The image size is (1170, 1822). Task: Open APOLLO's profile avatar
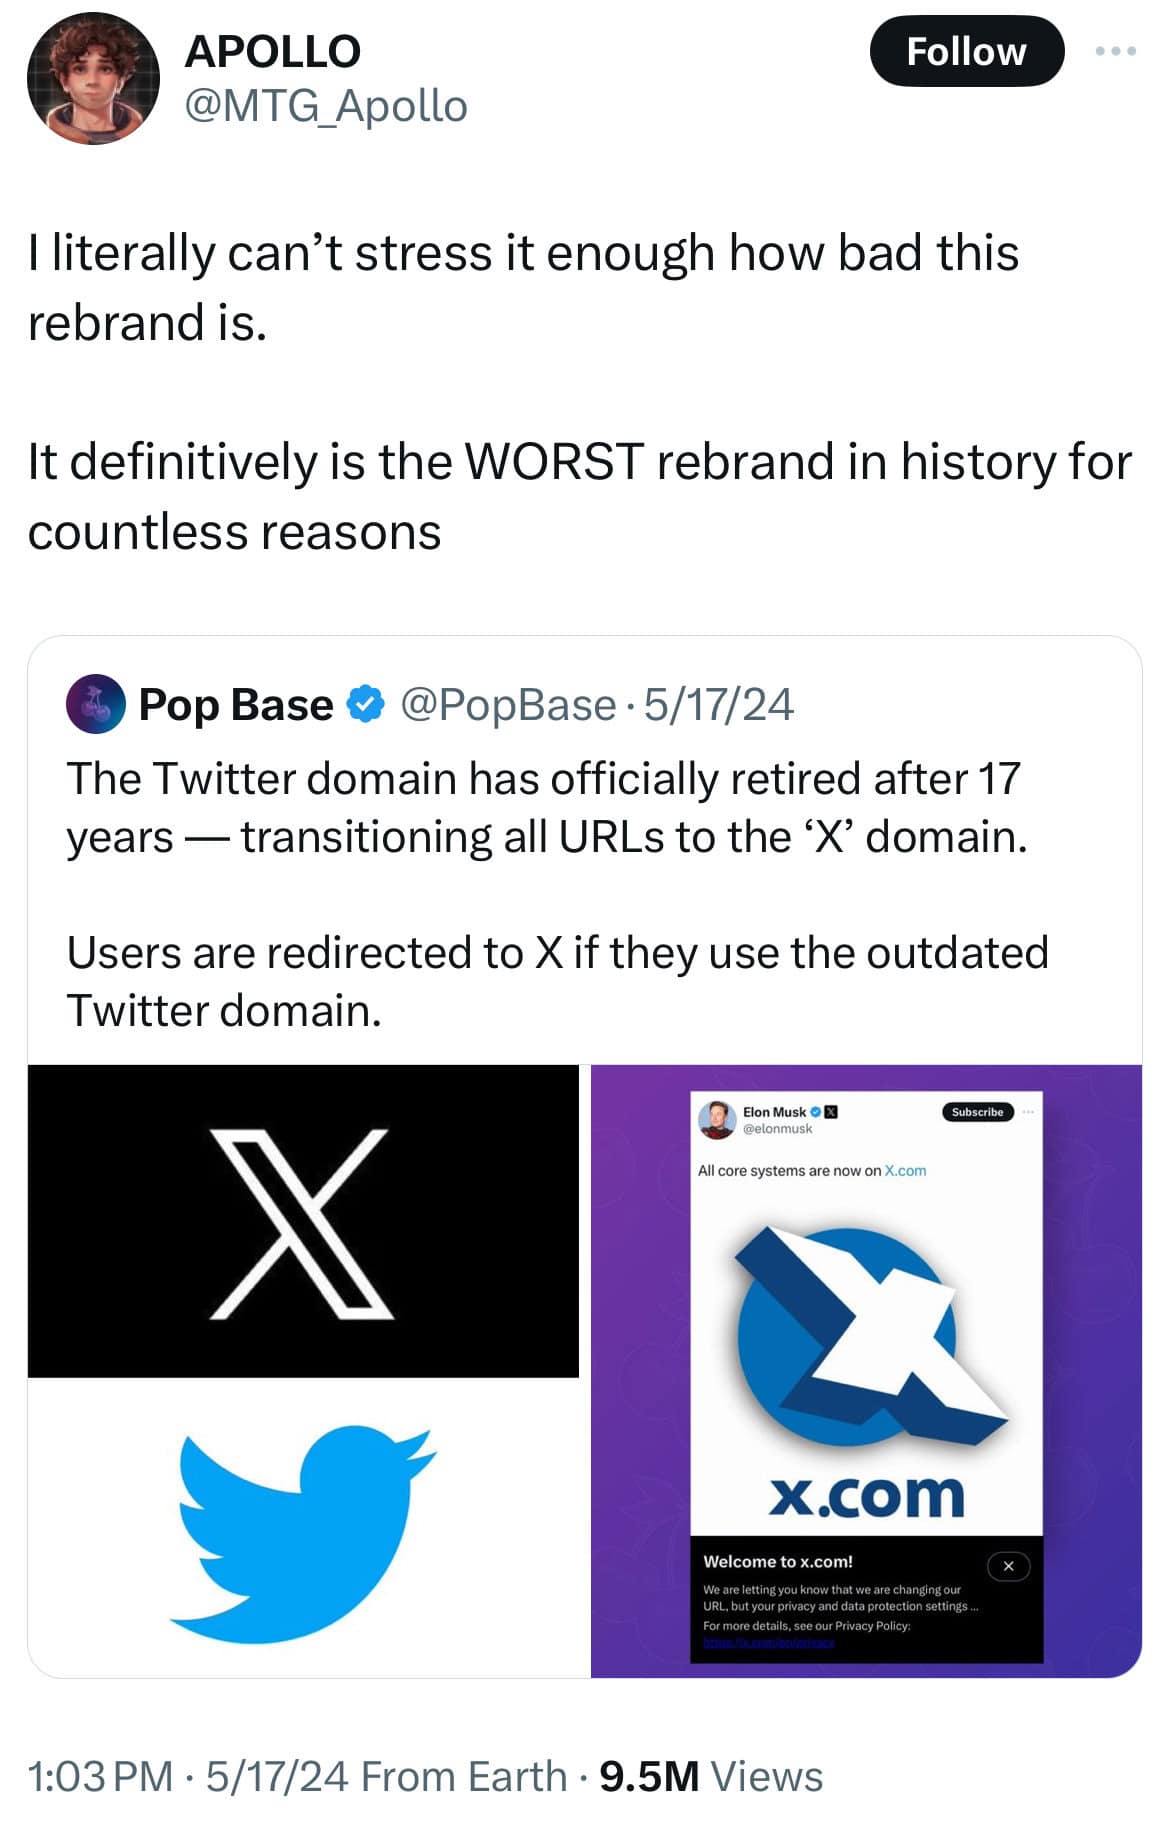click(x=92, y=79)
